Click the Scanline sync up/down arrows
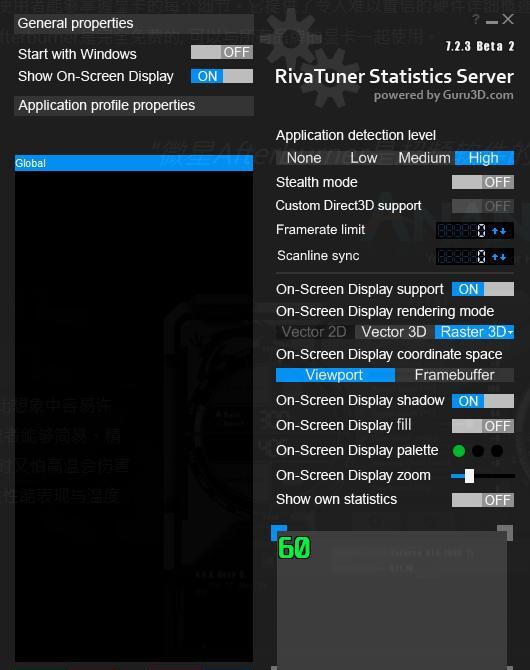The width and height of the screenshot is (530, 670). coord(499,257)
